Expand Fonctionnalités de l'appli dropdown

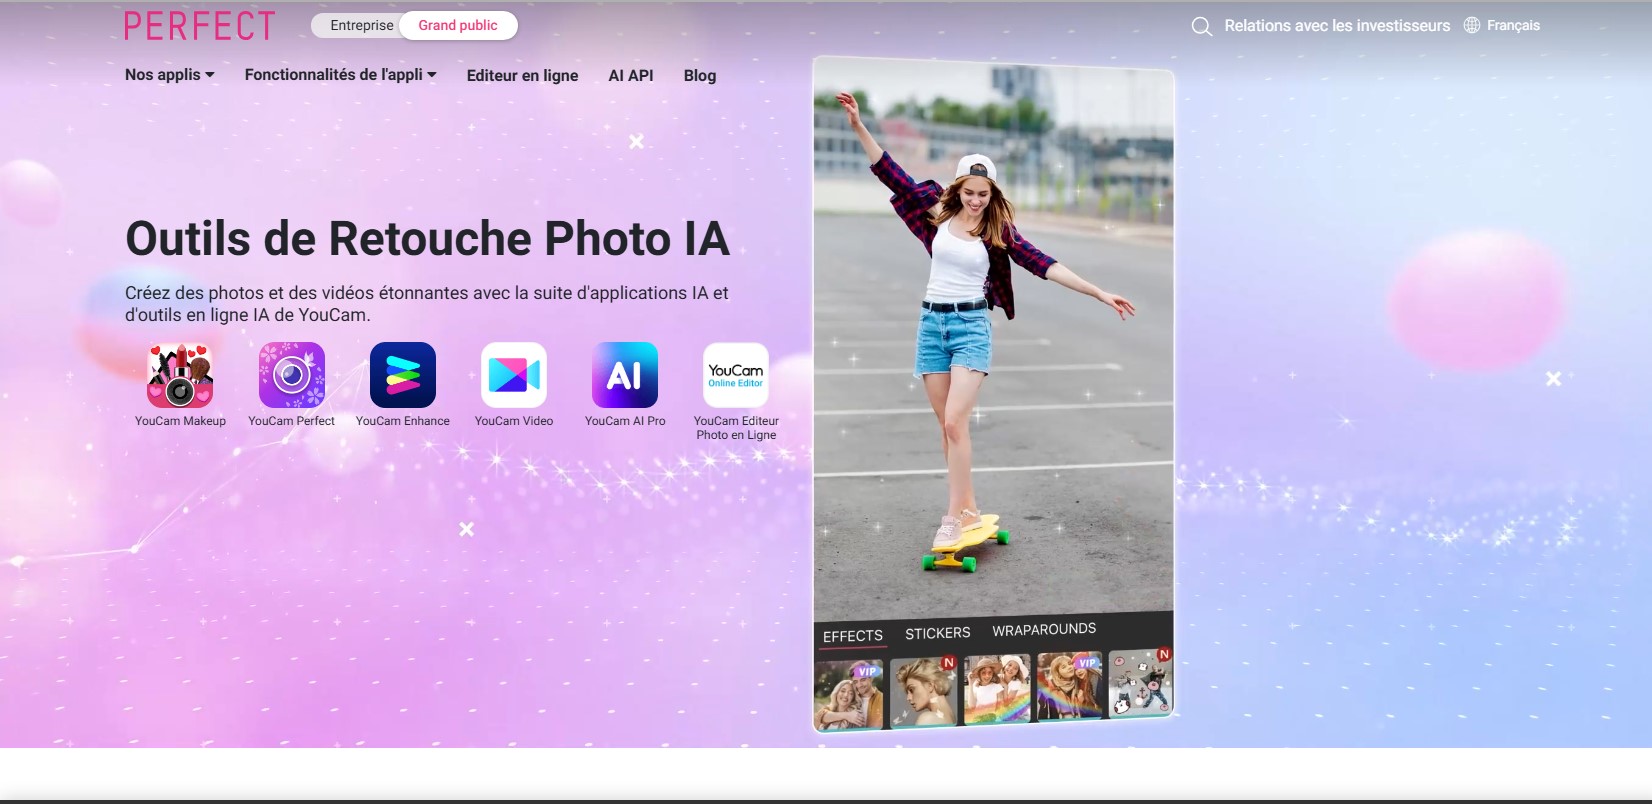[x=340, y=75]
